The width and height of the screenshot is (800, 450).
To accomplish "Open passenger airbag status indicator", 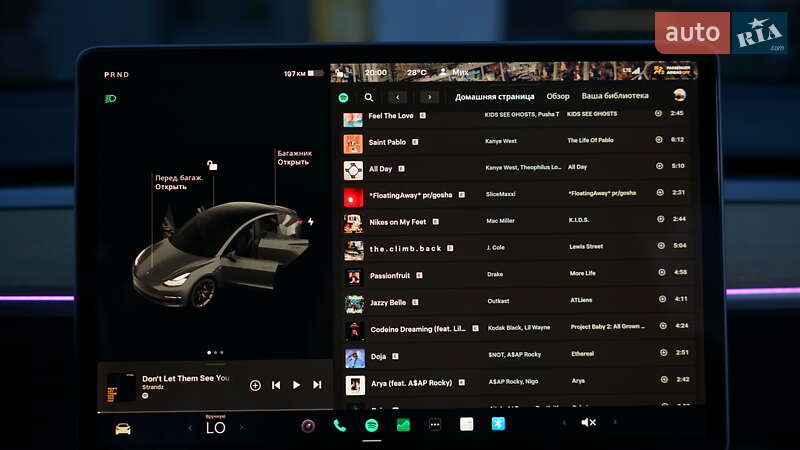I will pyautogui.click(x=671, y=70).
